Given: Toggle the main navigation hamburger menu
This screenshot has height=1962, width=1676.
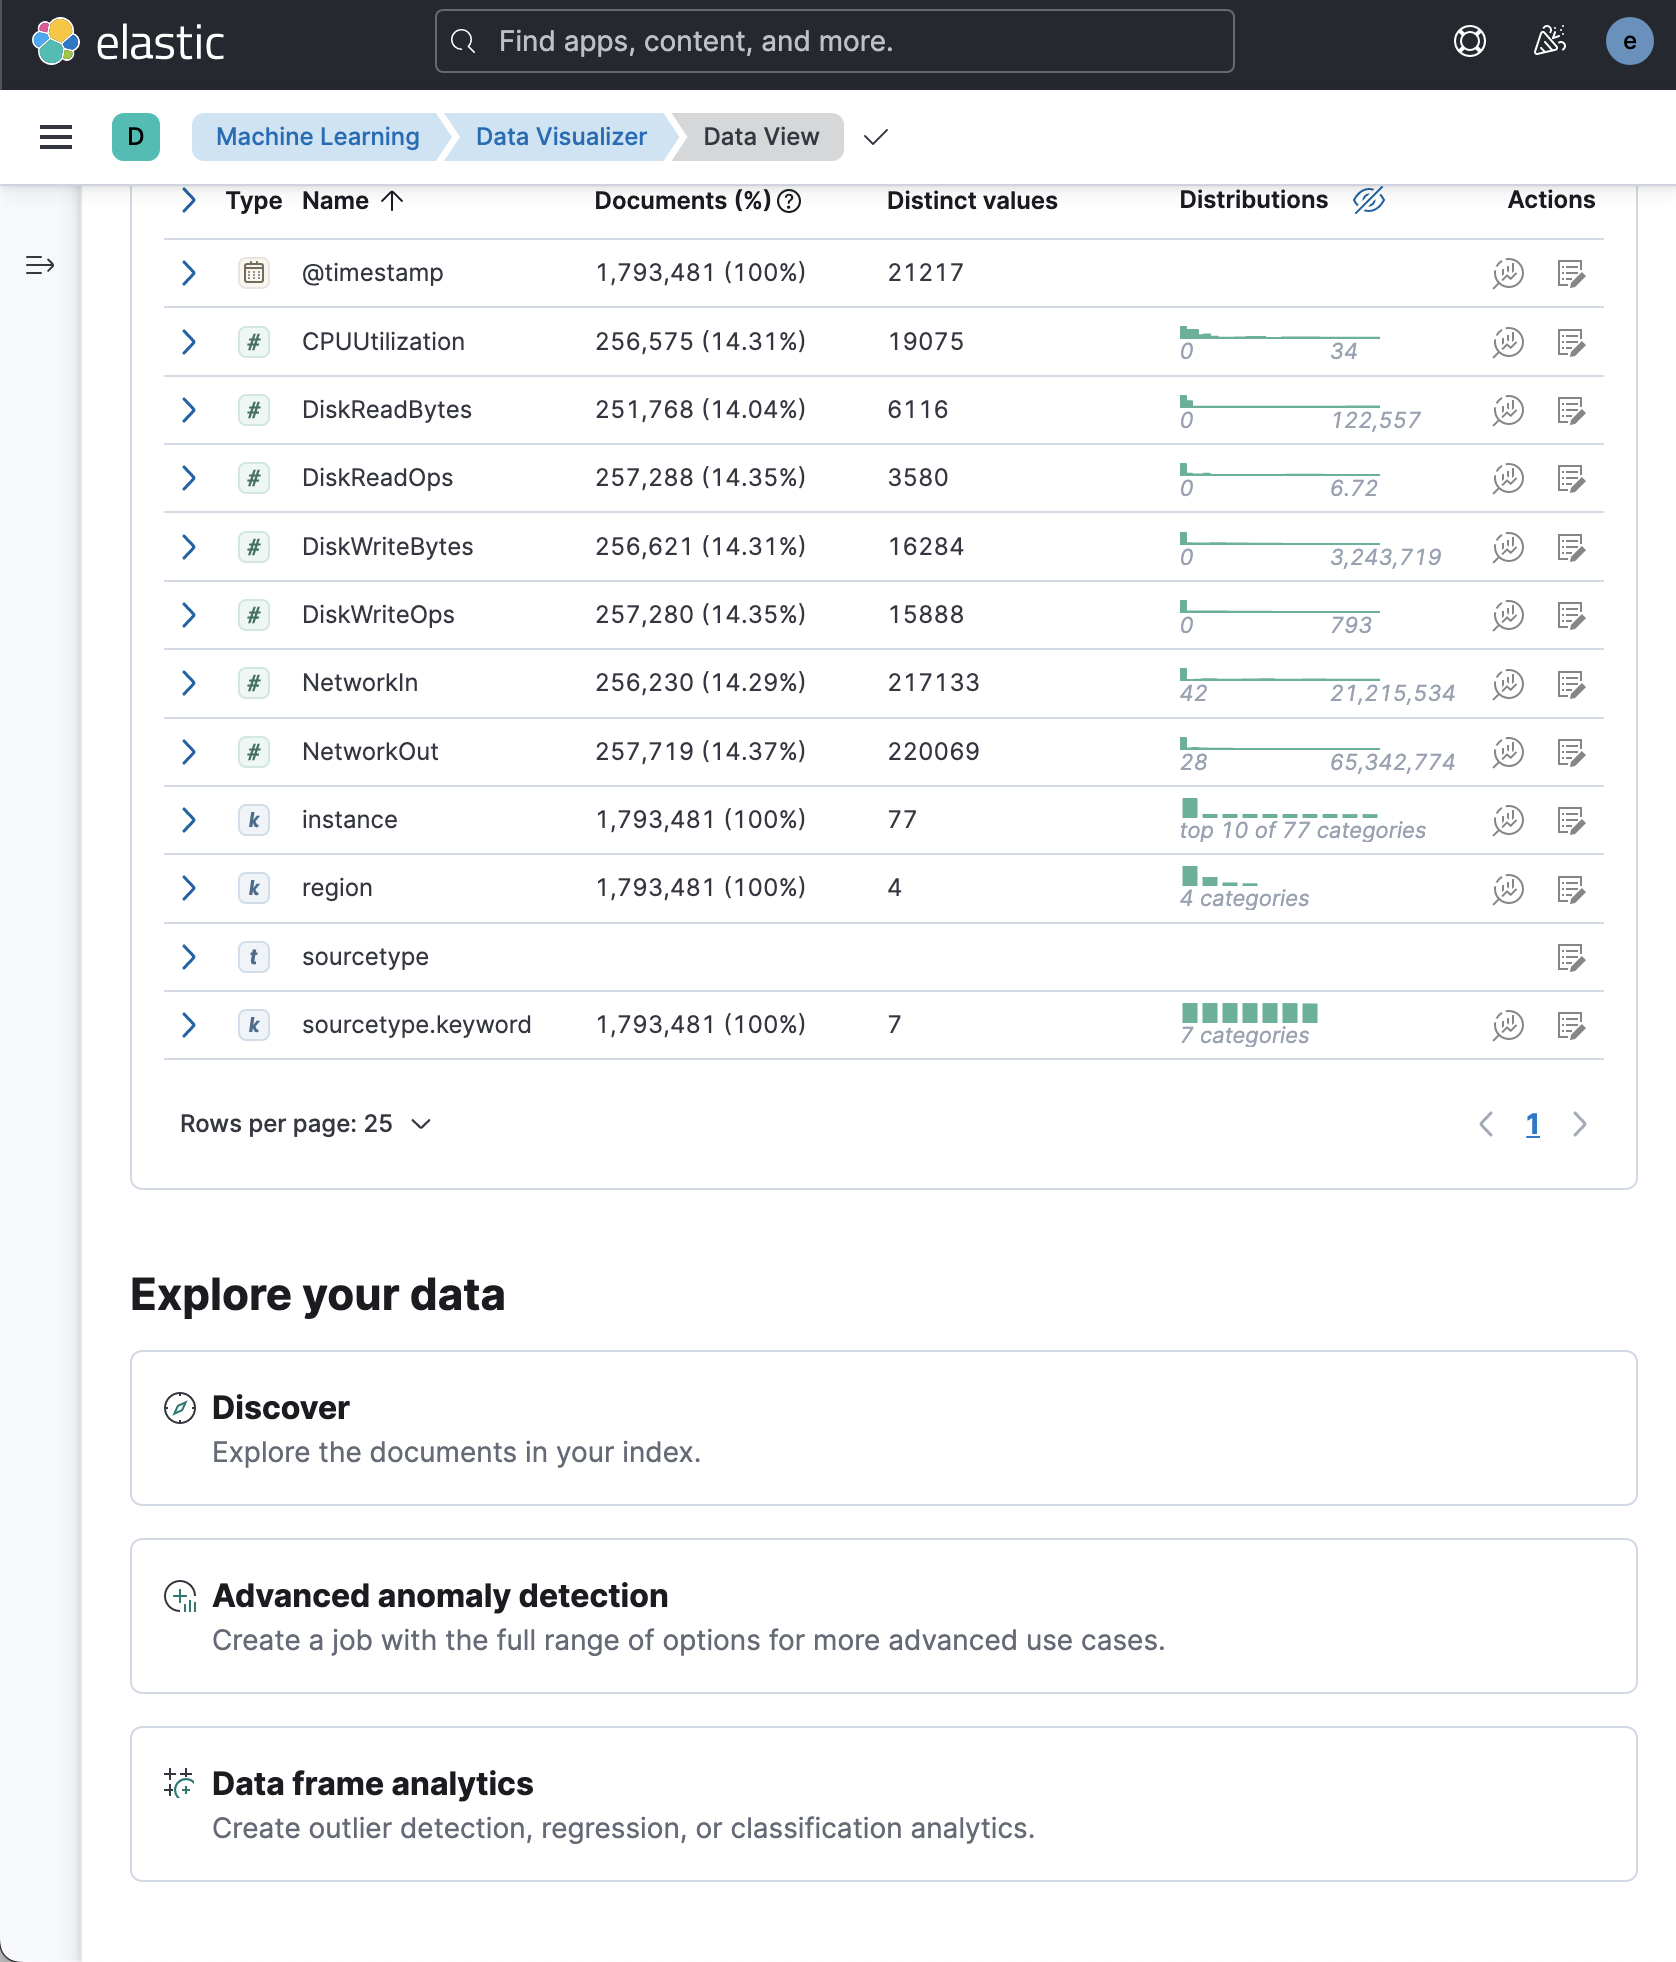Looking at the screenshot, I should pos(56,137).
